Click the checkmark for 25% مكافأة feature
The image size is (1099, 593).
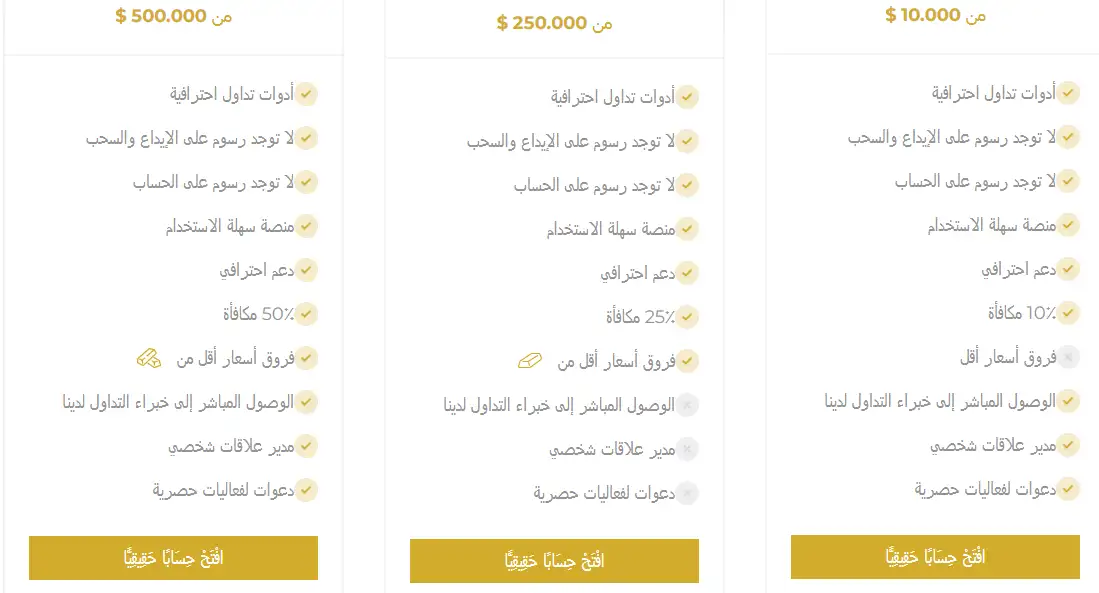[x=687, y=317]
